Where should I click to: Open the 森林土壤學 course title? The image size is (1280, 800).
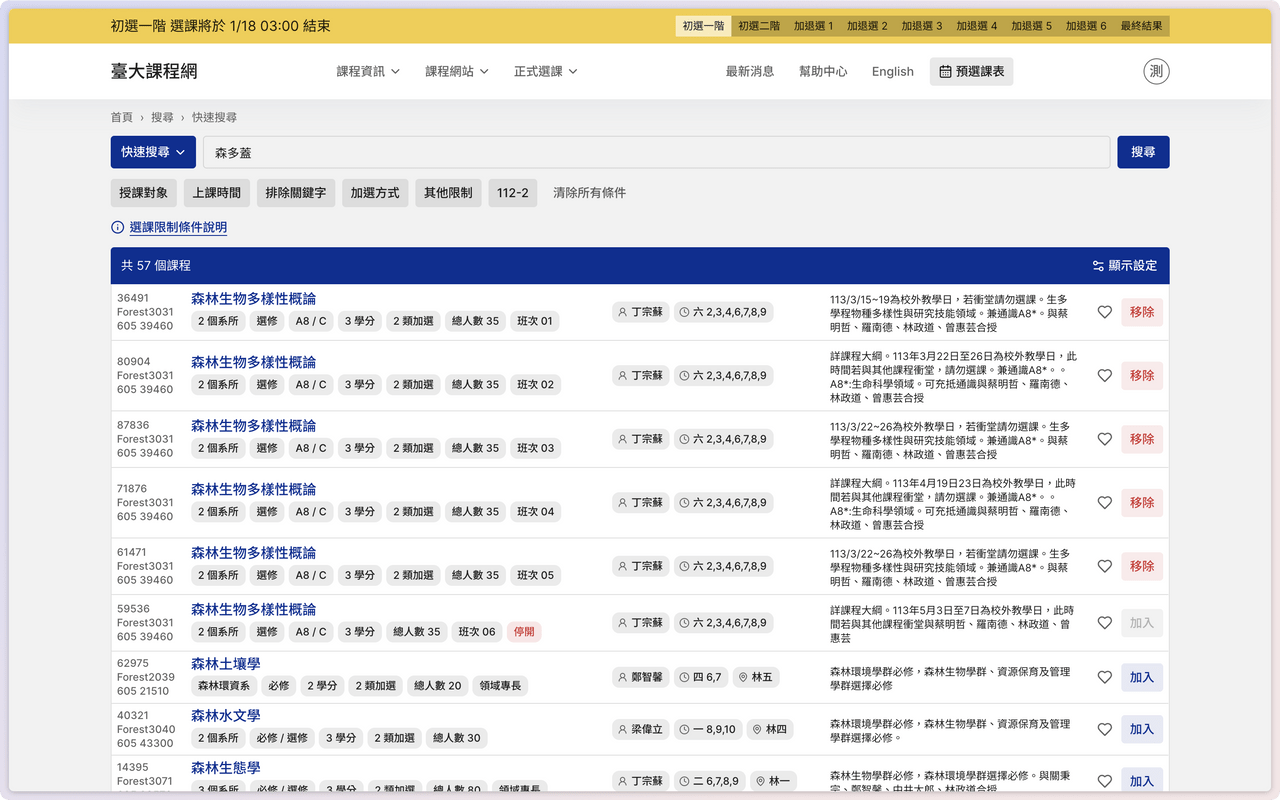[x=226, y=663]
